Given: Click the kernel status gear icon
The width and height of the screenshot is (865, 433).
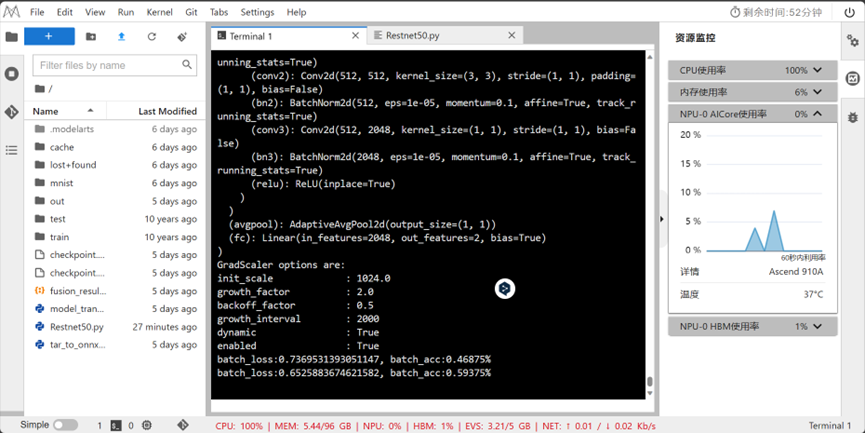Looking at the screenshot, I should point(147,425).
